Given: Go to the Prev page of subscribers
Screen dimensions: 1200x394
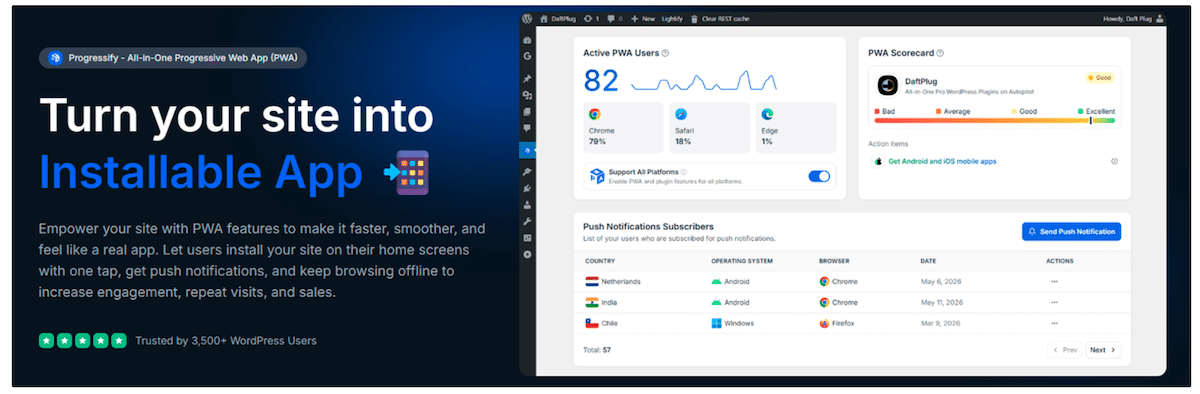Looking at the screenshot, I should [1065, 350].
